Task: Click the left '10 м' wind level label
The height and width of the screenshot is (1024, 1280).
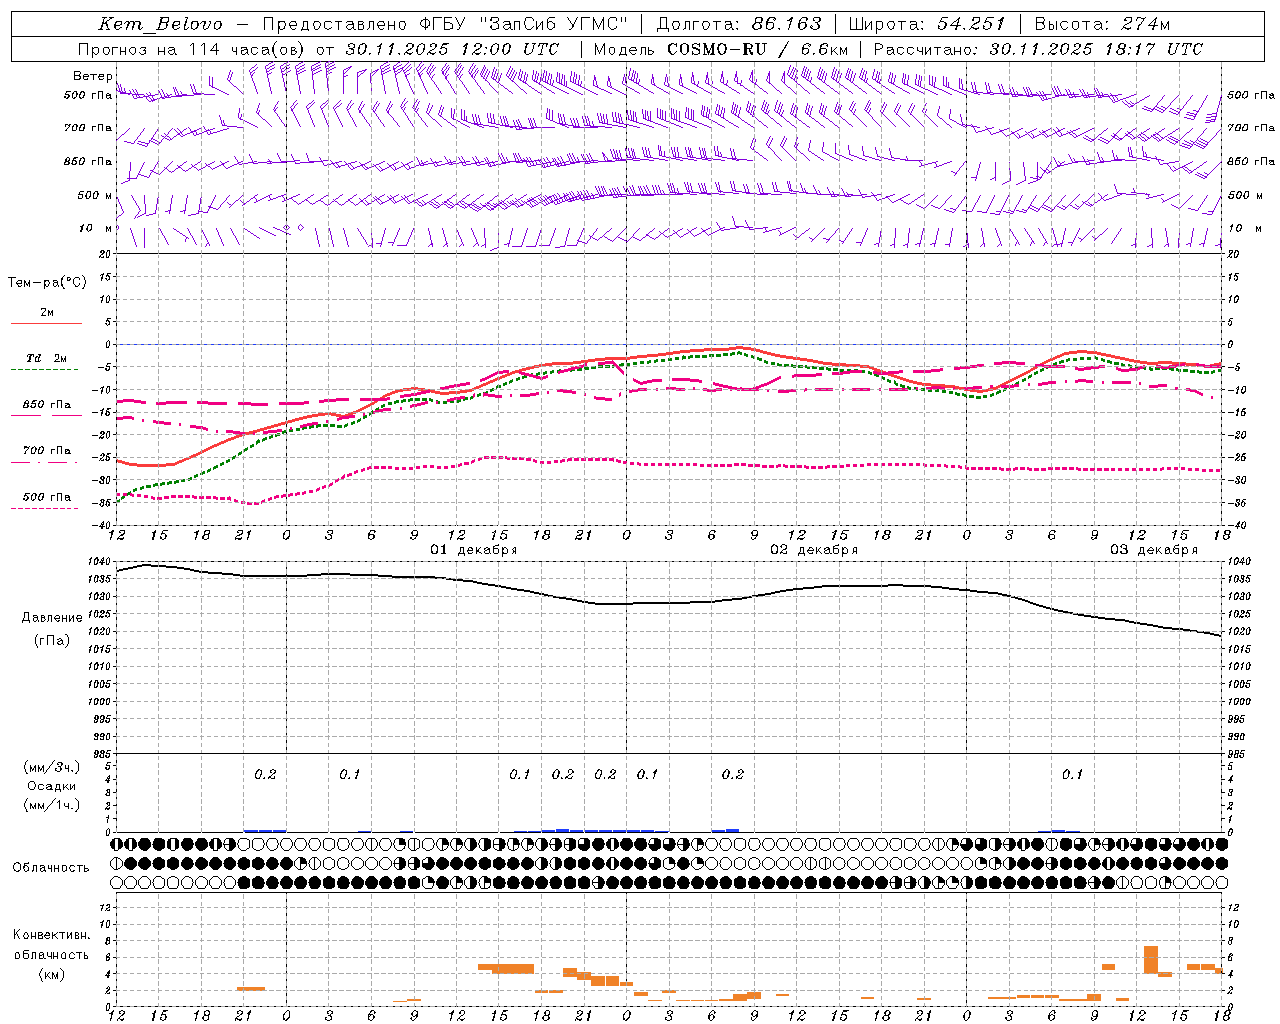Action: click(x=95, y=228)
